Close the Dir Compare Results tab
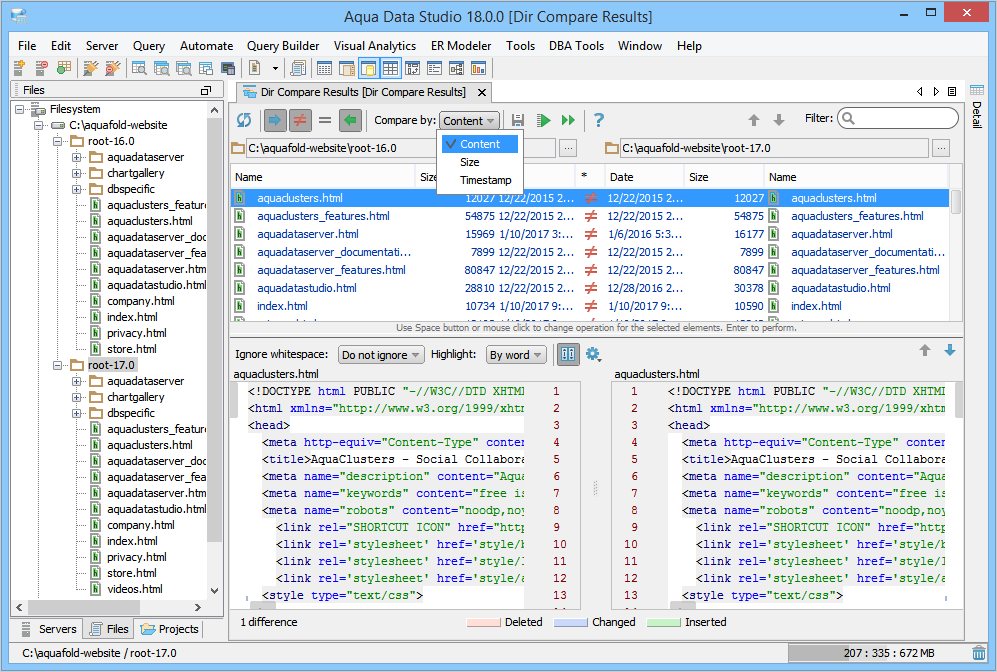The width and height of the screenshot is (997, 672). (x=482, y=92)
